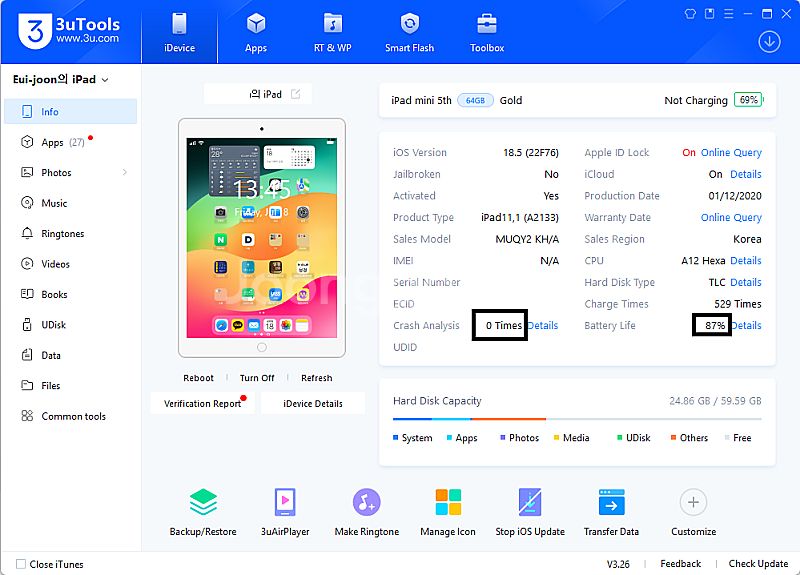This screenshot has height=575, width=800.
Task: Click the Refresh button
Action: (316, 378)
